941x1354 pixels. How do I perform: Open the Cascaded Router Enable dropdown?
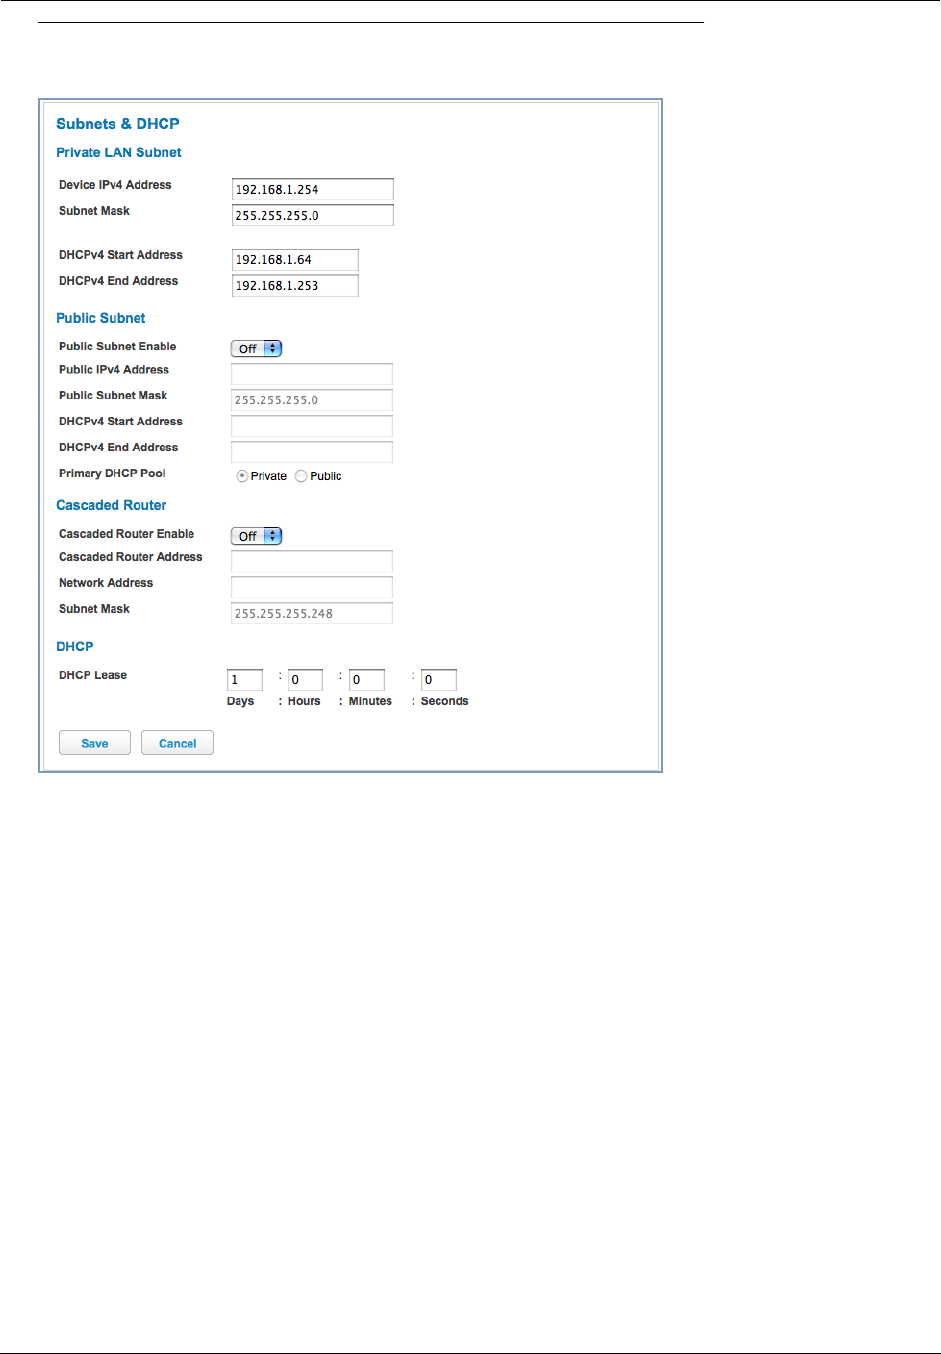tap(257, 536)
